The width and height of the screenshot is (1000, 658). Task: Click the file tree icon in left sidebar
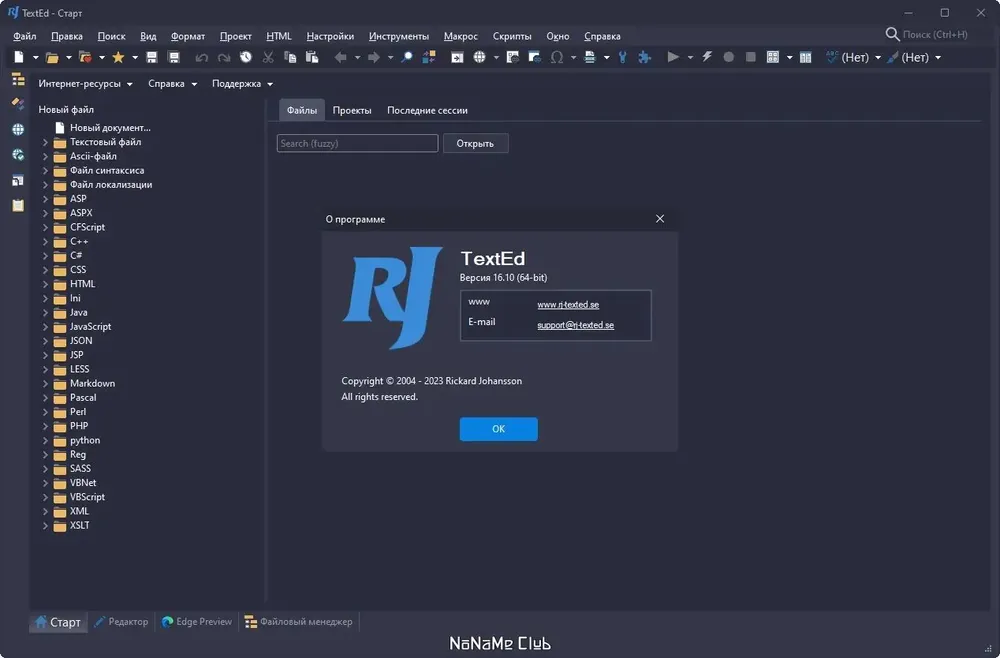18,80
